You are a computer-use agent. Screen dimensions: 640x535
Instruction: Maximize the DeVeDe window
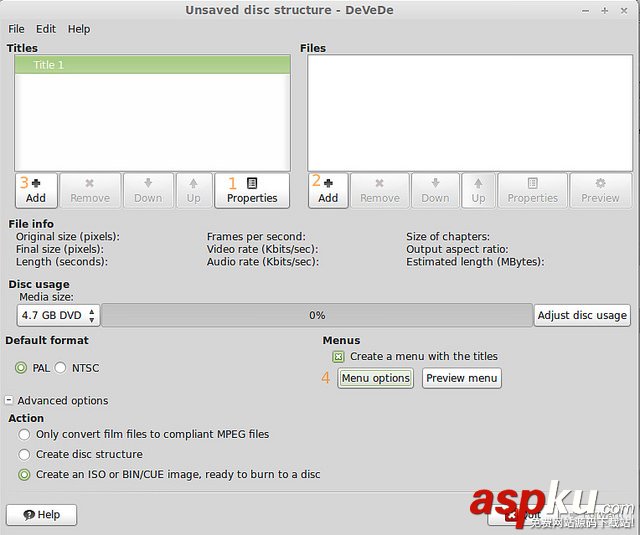click(605, 11)
